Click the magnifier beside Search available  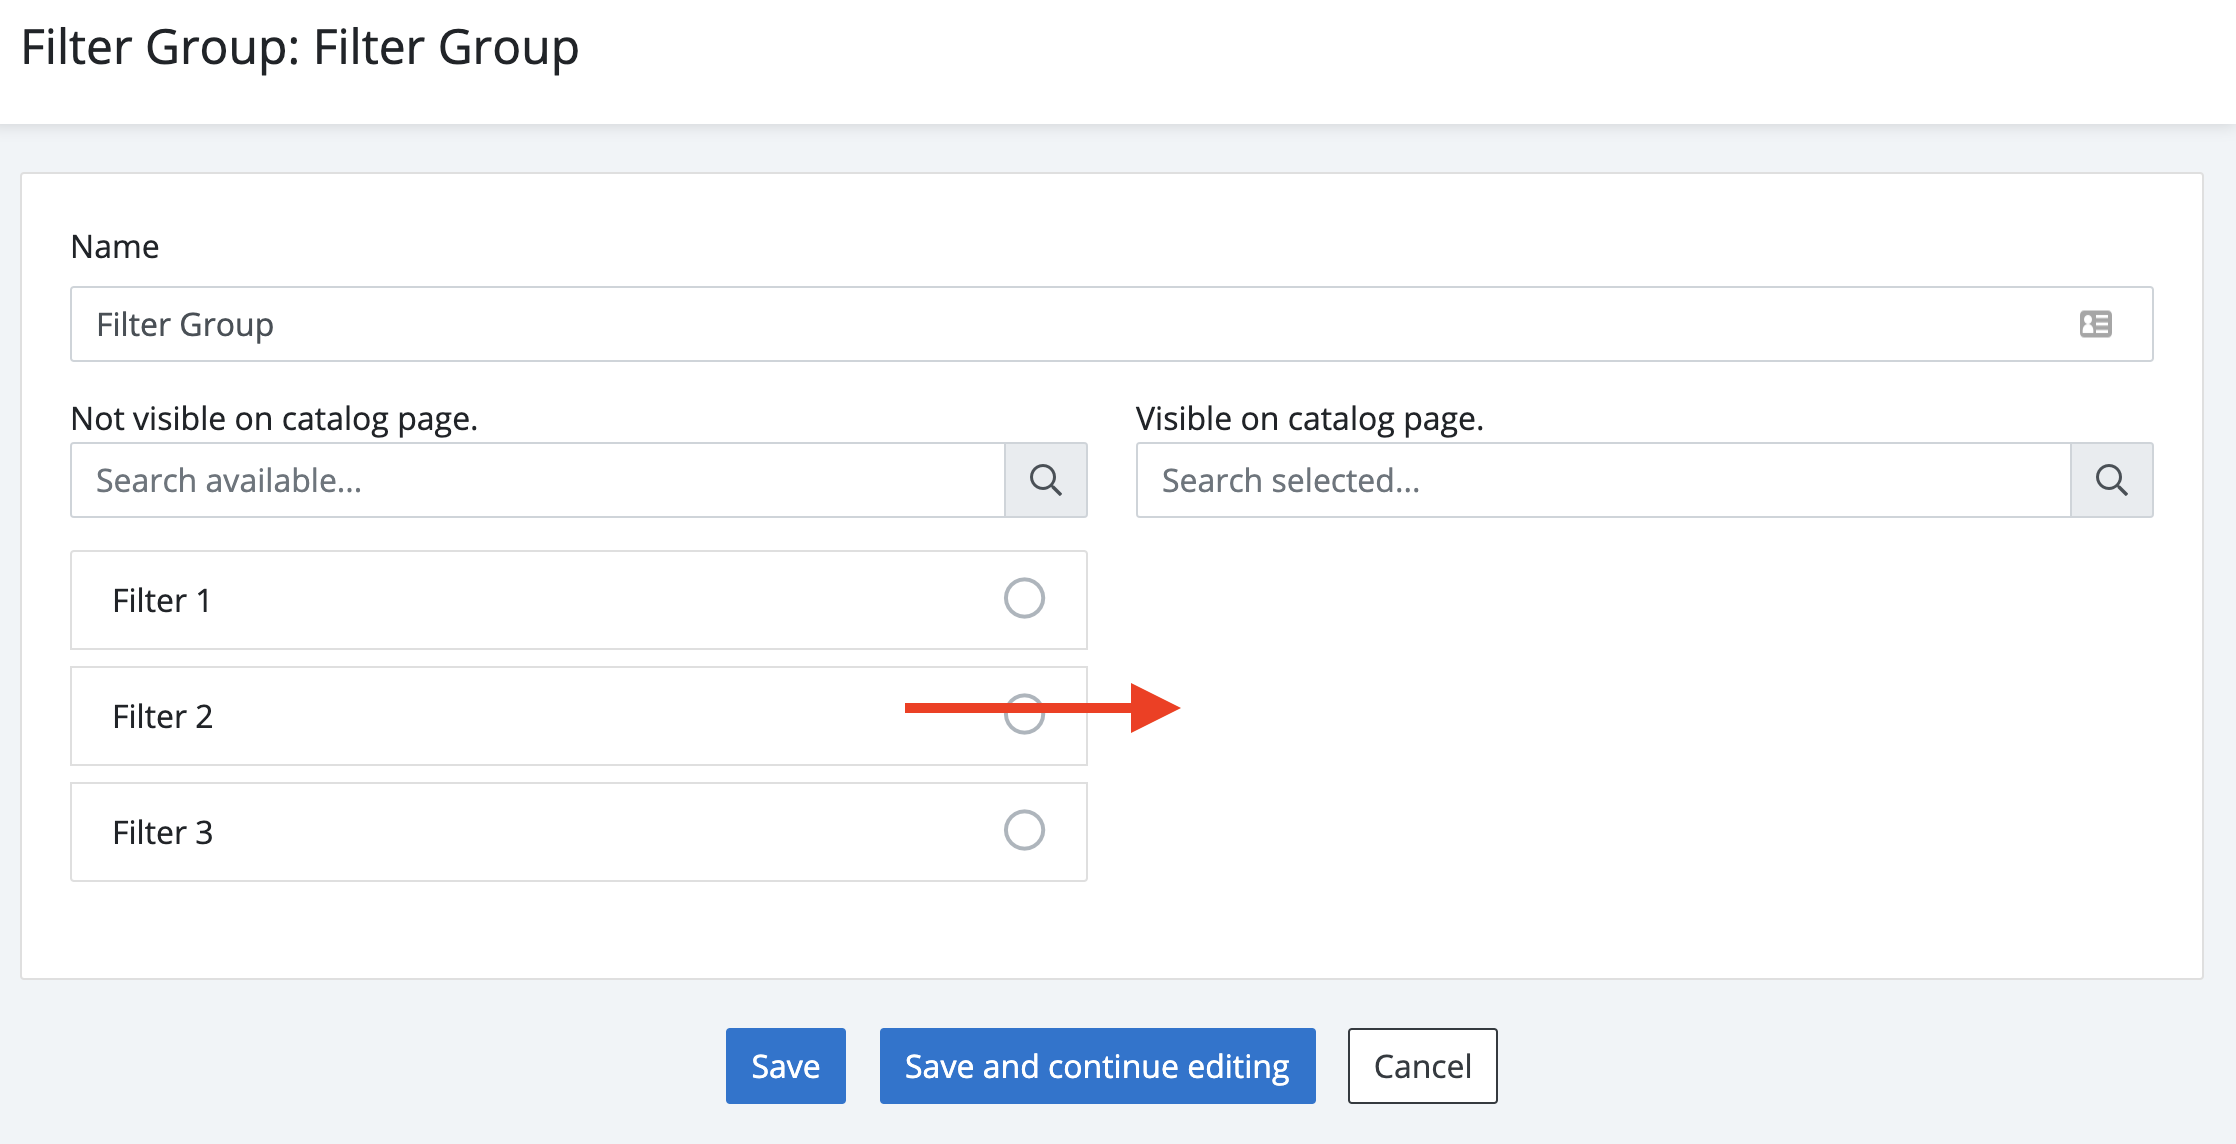coord(1045,480)
